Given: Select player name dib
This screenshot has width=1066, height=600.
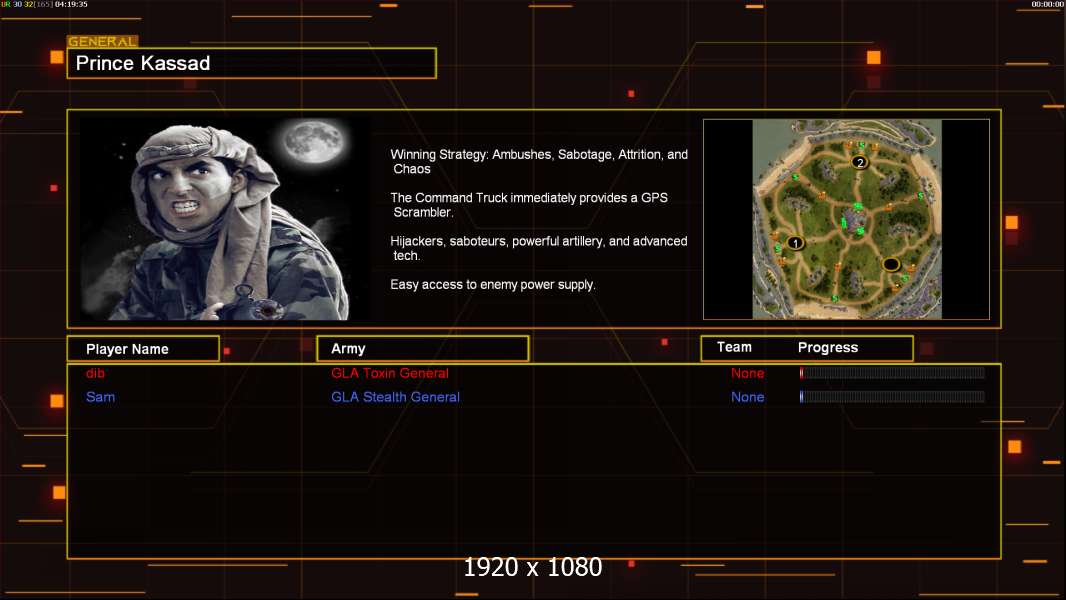Looking at the screenshot, I should pyautogui.click(x=95, y=373).
